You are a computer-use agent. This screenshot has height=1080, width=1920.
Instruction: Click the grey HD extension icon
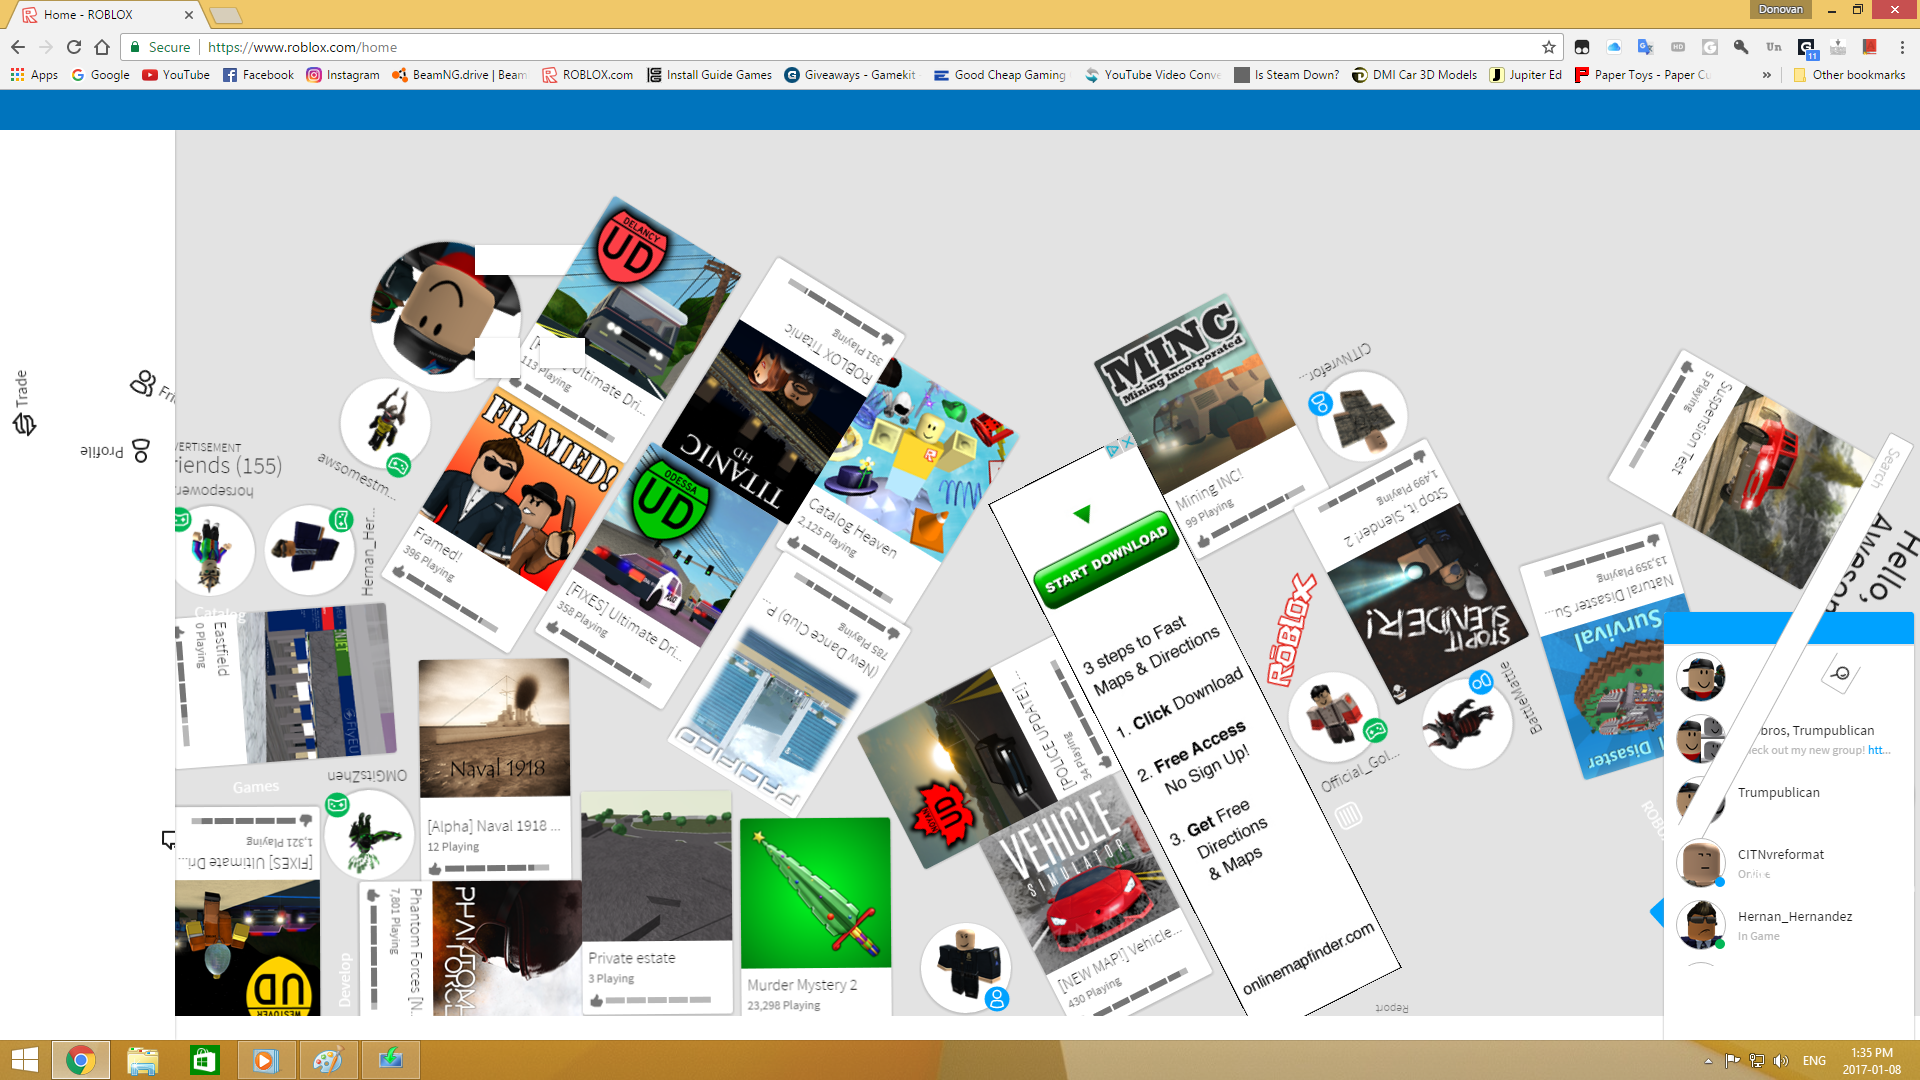1678,47
